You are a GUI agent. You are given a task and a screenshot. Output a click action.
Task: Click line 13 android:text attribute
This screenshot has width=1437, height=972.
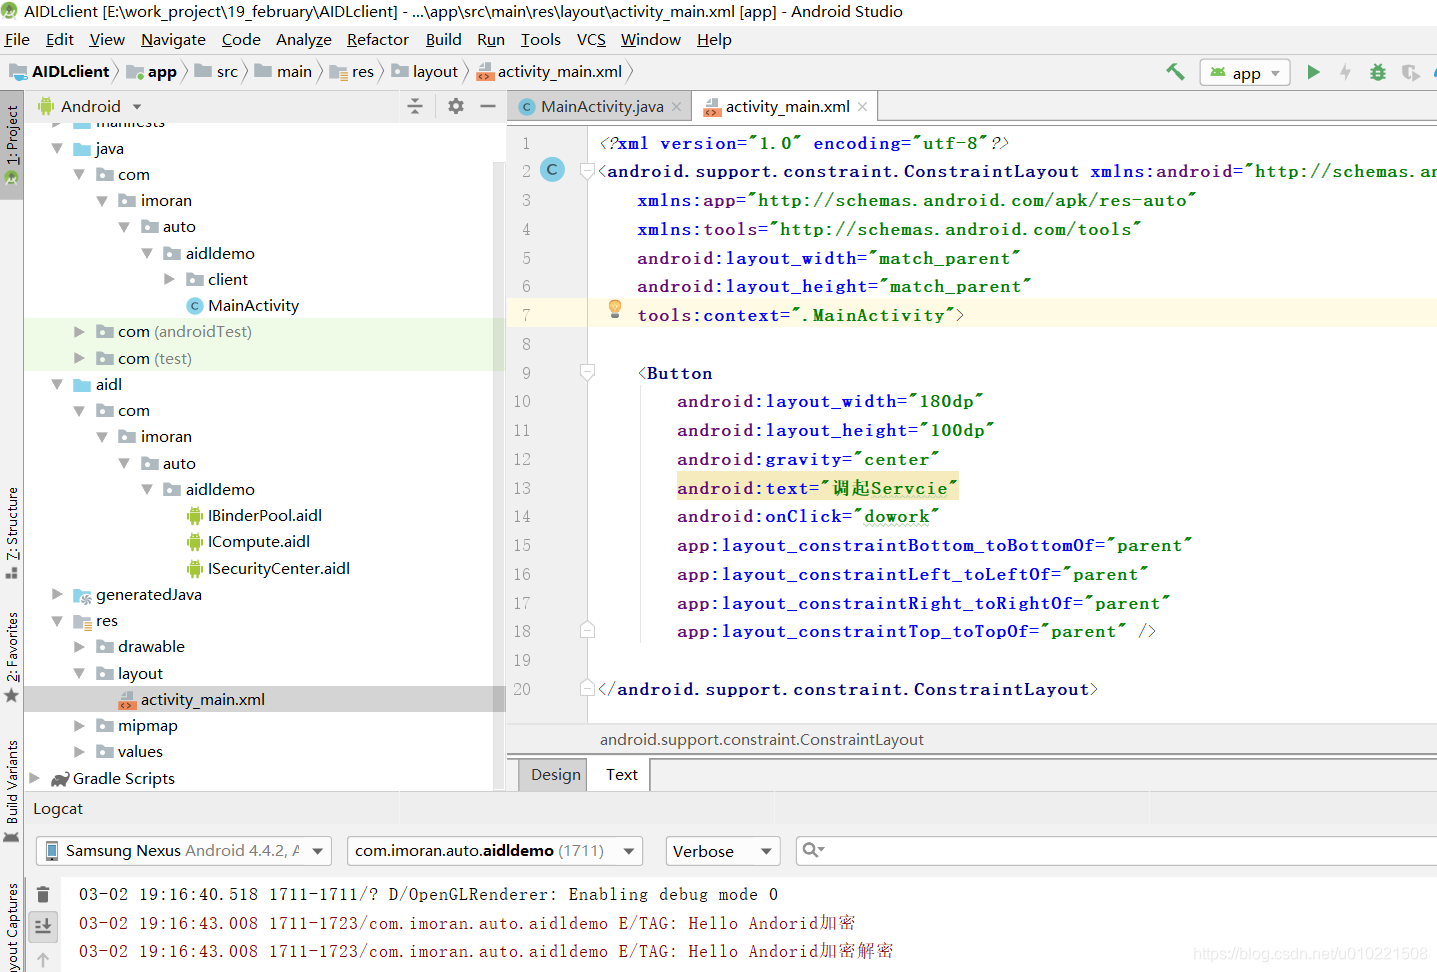point(817,488)
